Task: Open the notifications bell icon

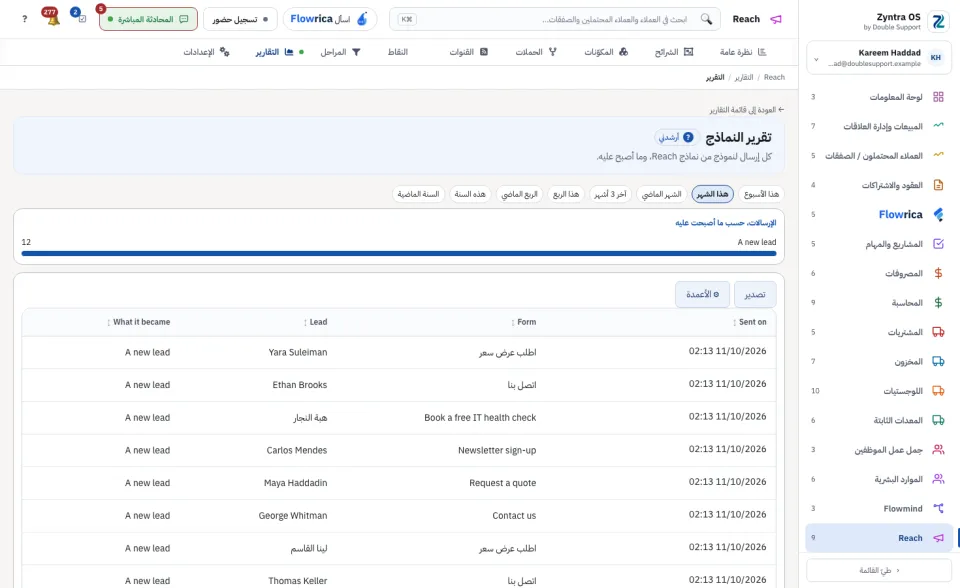Action: tap(52, 18)
